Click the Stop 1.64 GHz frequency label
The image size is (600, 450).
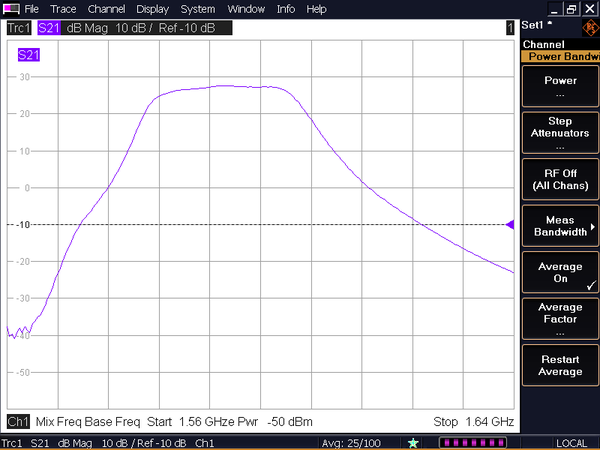pos(472,421)
